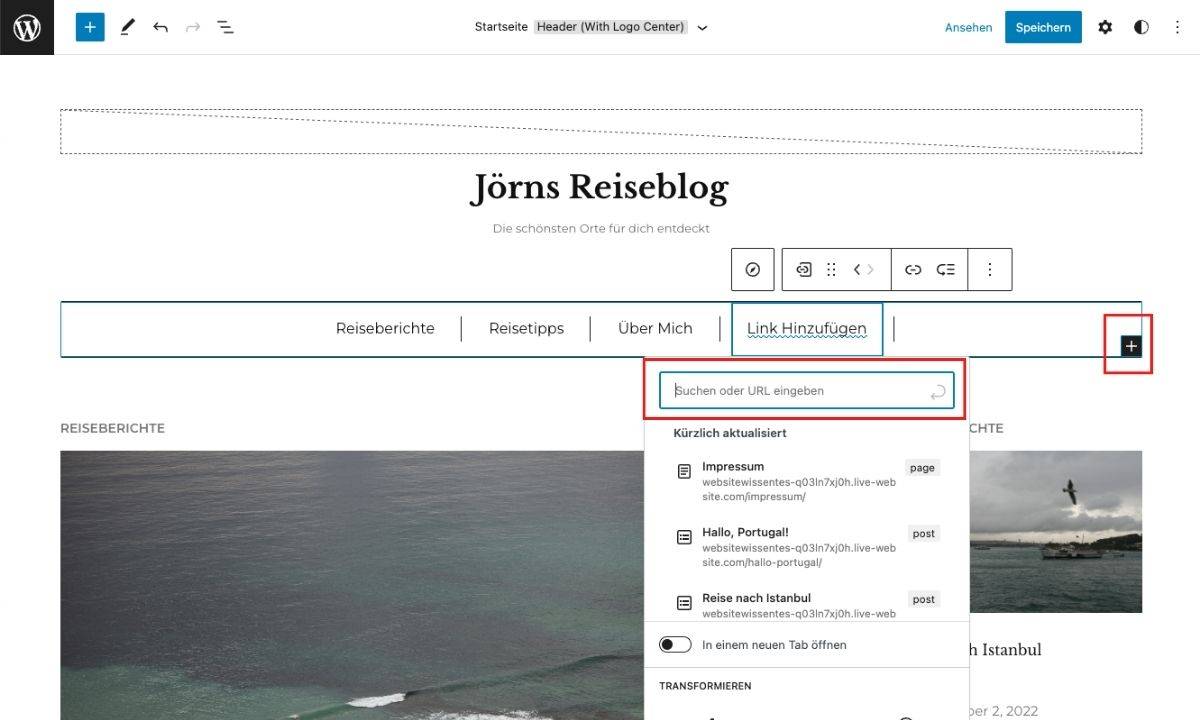Redo the change
Viewport: 1200px width, 720px height.
click(x=193, y=27)
